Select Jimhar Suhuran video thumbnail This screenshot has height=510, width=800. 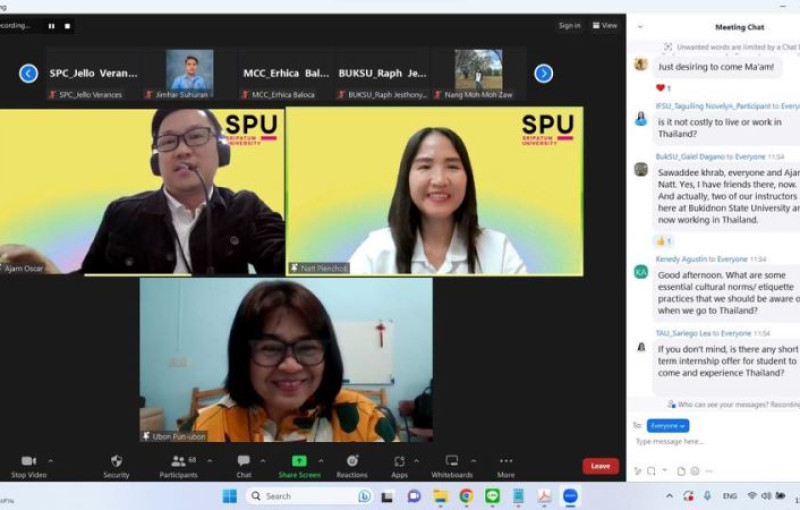click(x=190, y=74)
